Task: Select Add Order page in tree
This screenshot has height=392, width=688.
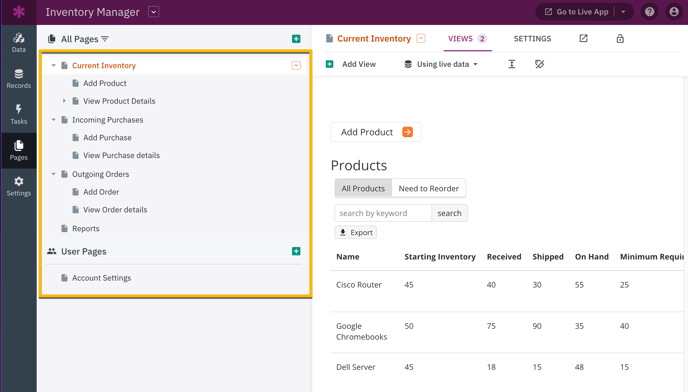Action: [x=101, y=192]
